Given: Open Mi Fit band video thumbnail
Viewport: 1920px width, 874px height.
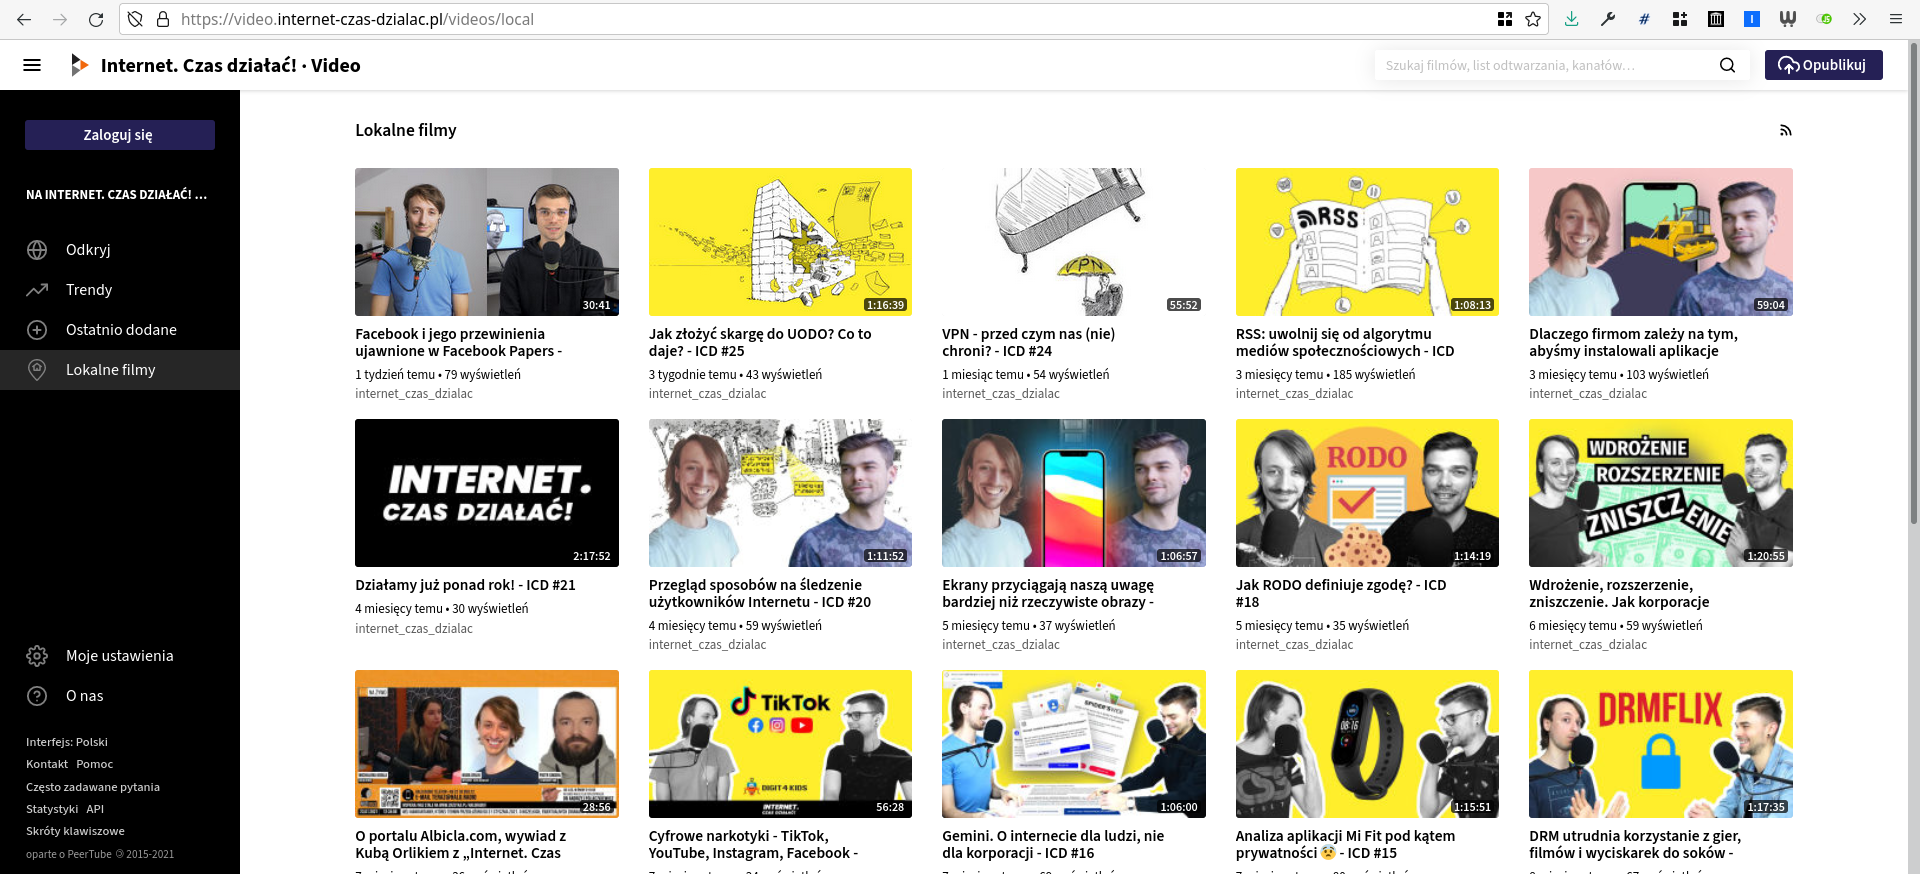Looking at the screenshot, I should [1367, 744].
